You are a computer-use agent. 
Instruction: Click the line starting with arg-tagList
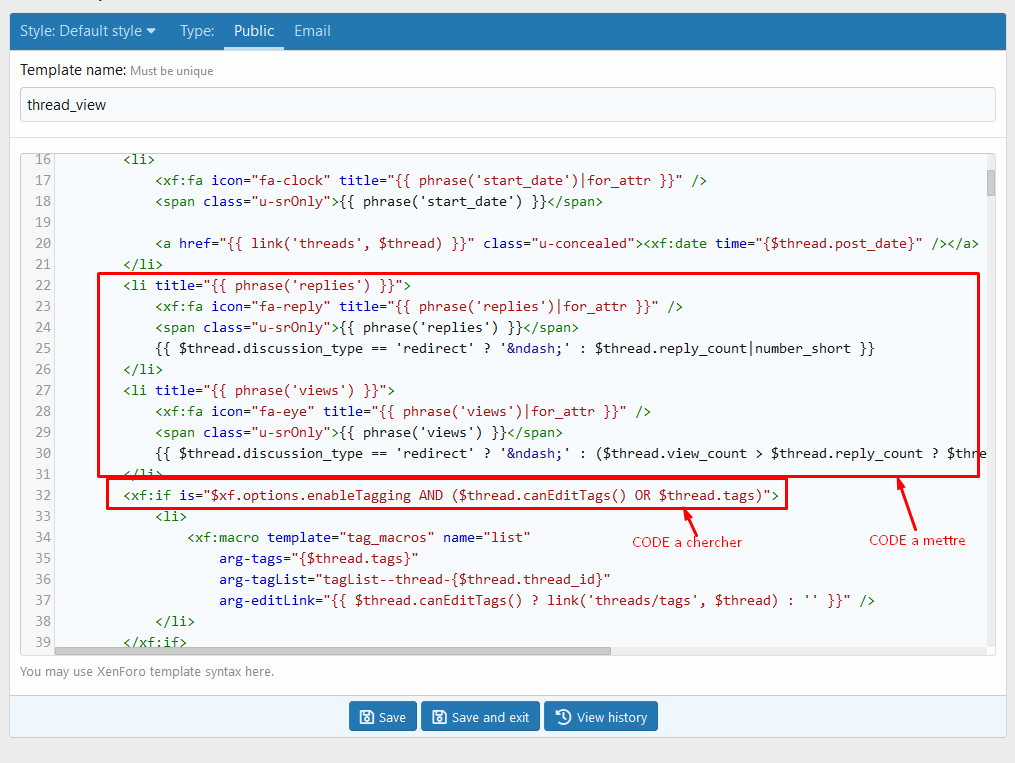pyautogui.click(x=414, y=579)
